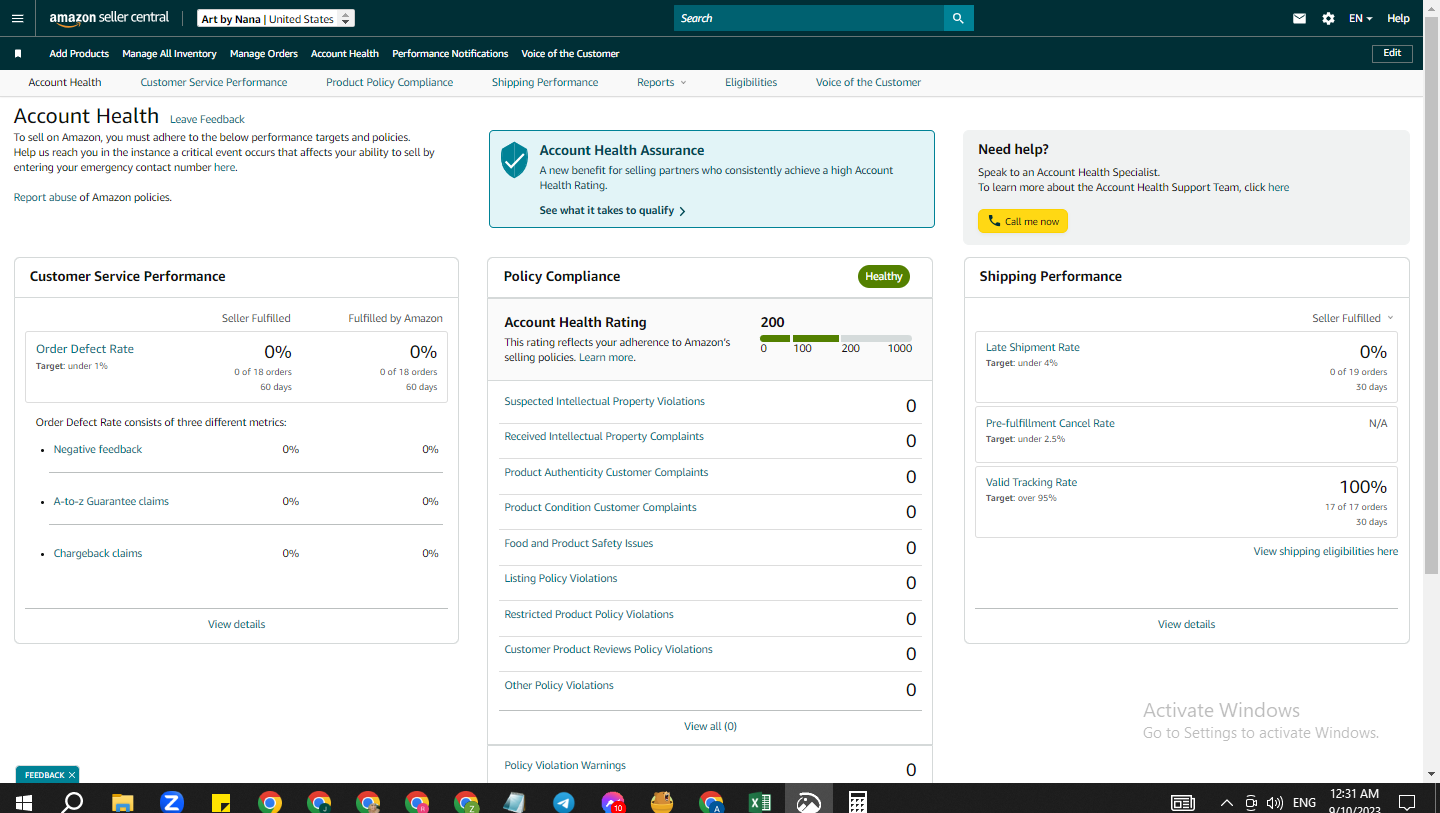1440x813 pixels.
Task: Open Telegram from the taskbar
Action: 563,802
